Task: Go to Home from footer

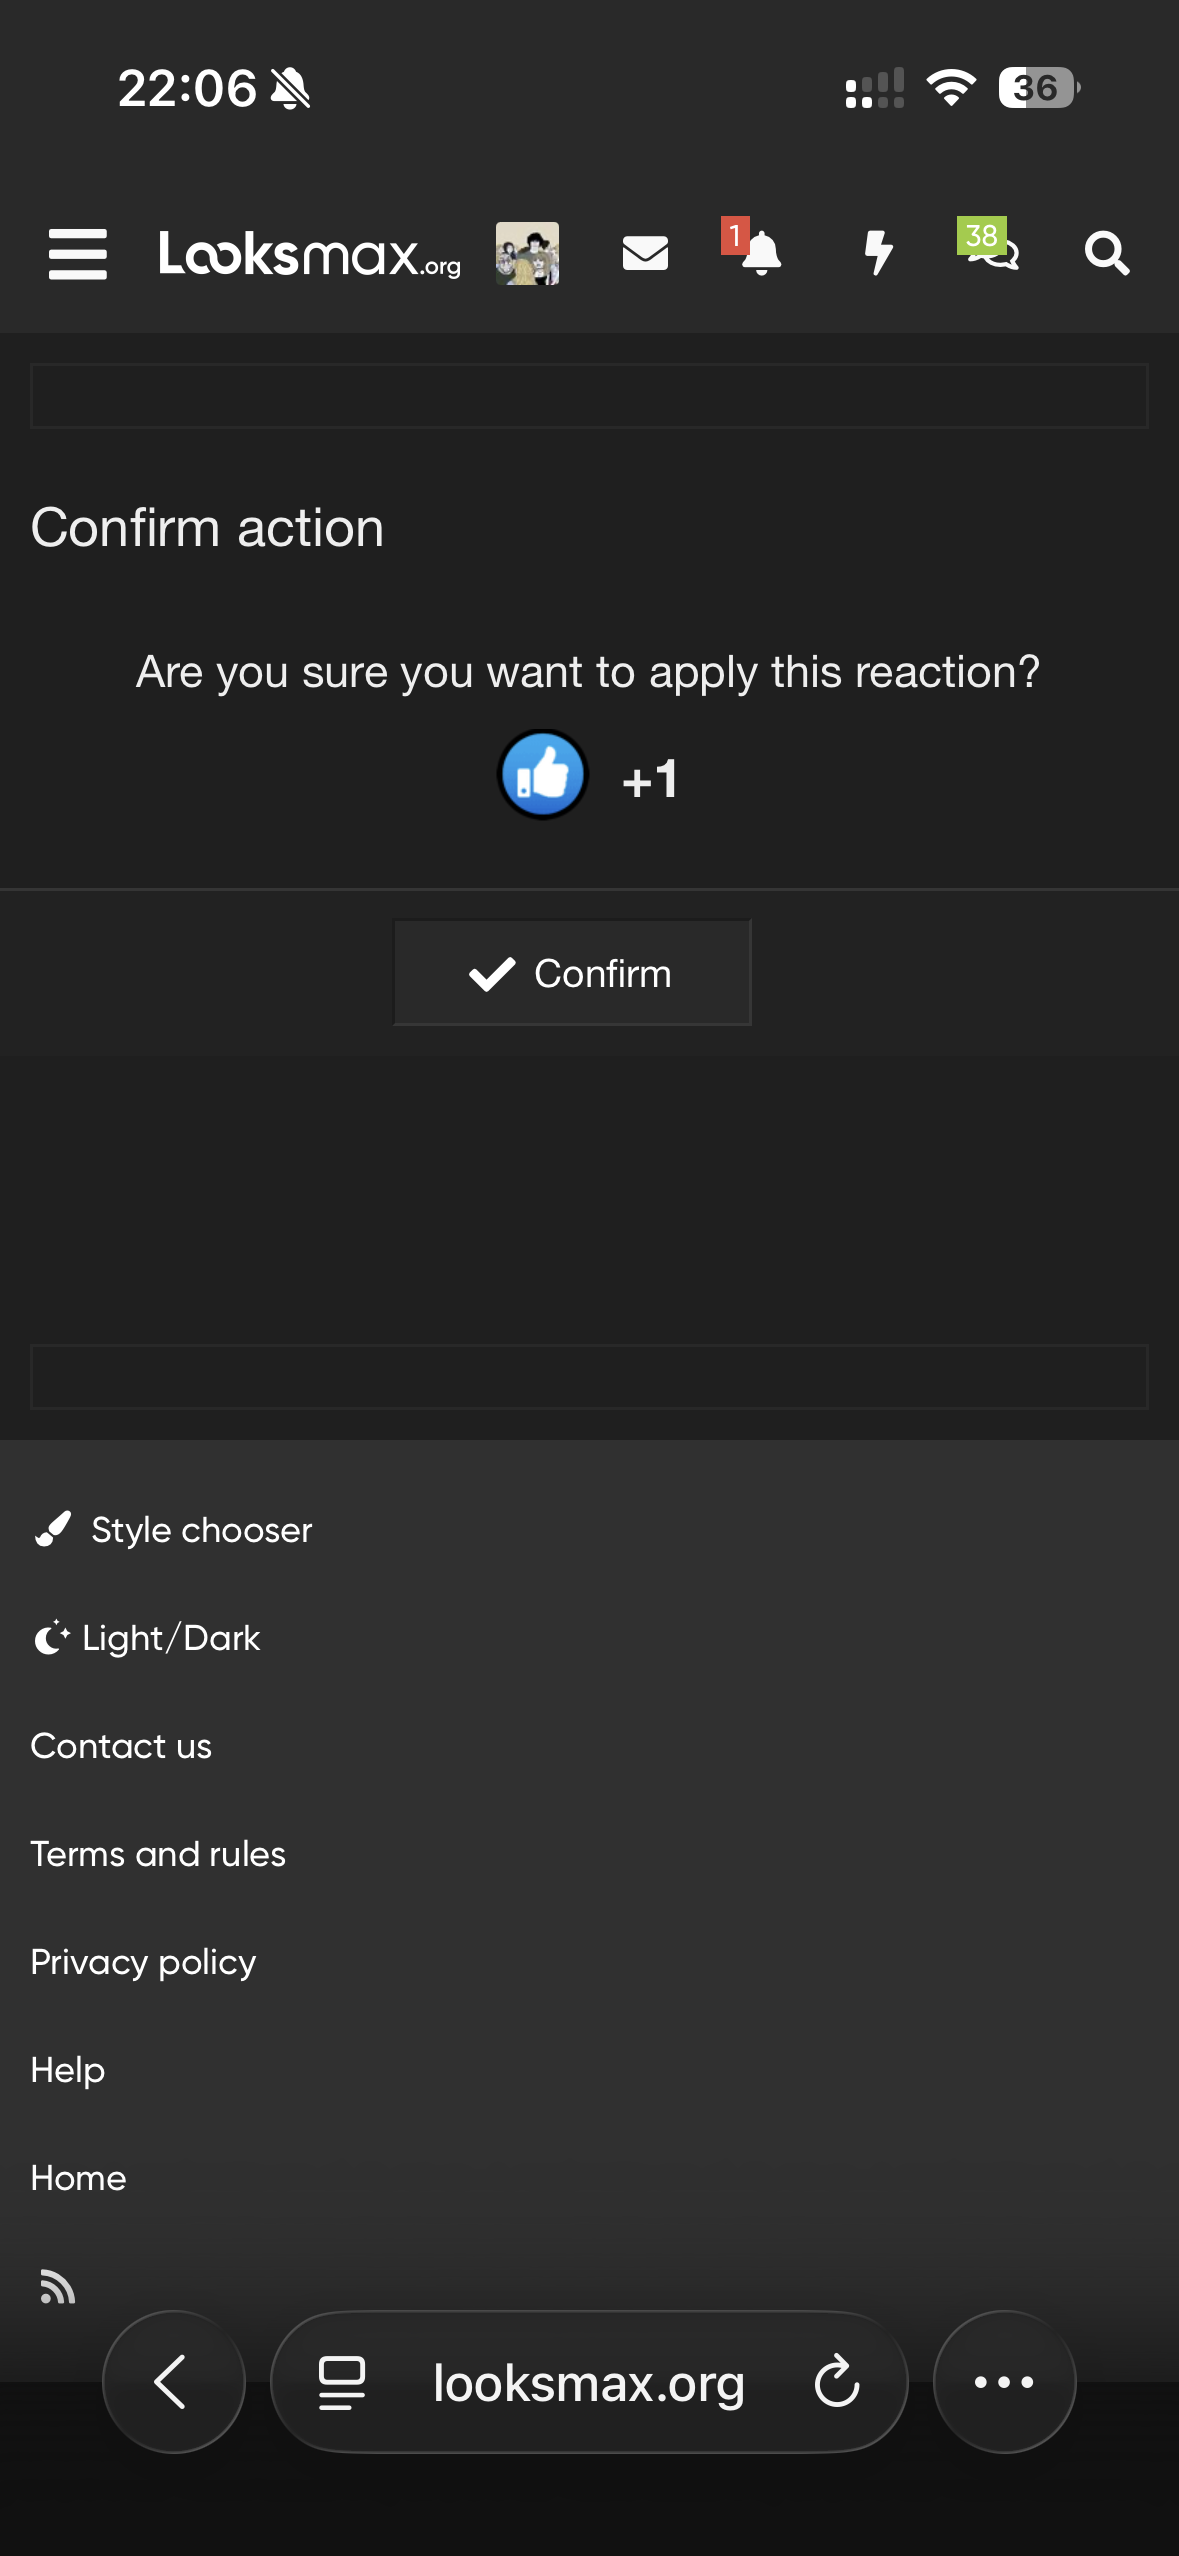Action: coord(78,2178)
